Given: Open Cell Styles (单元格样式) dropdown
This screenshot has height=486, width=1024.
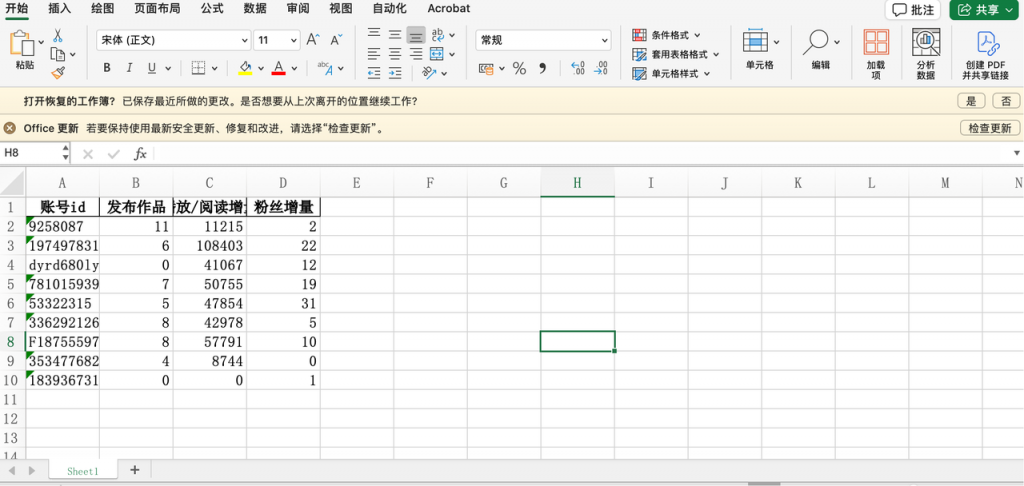Looking at the screenshot, I should (671, 74).
